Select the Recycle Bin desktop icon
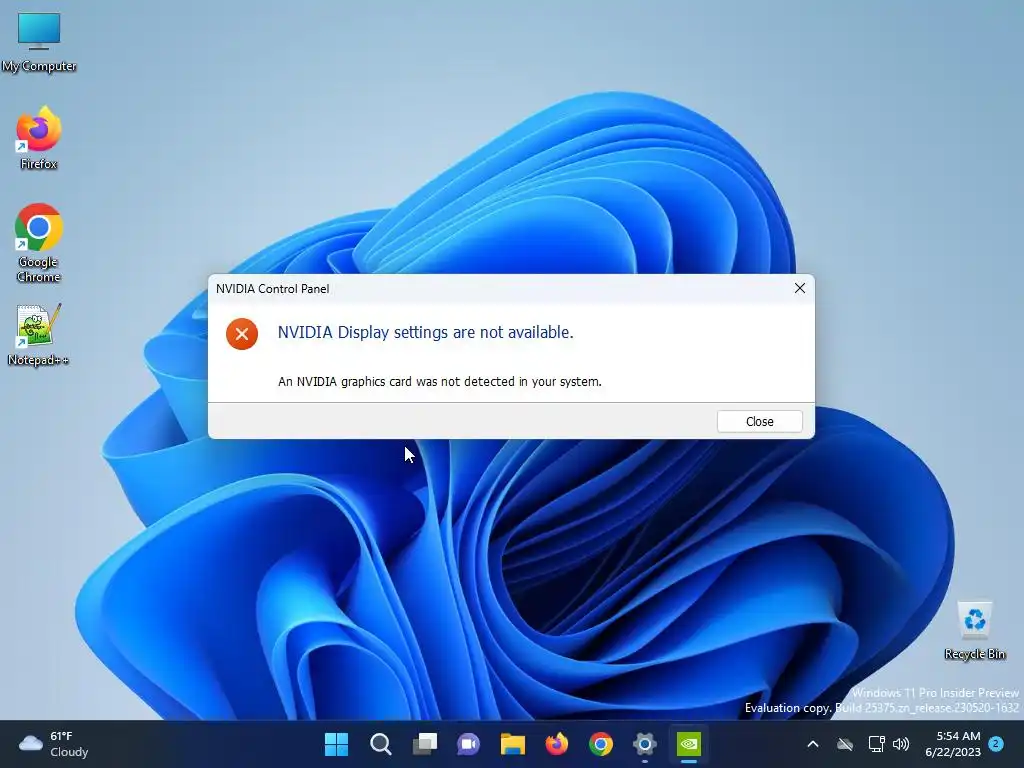This screenshot has height=768, width=1024. coord(974,630)
